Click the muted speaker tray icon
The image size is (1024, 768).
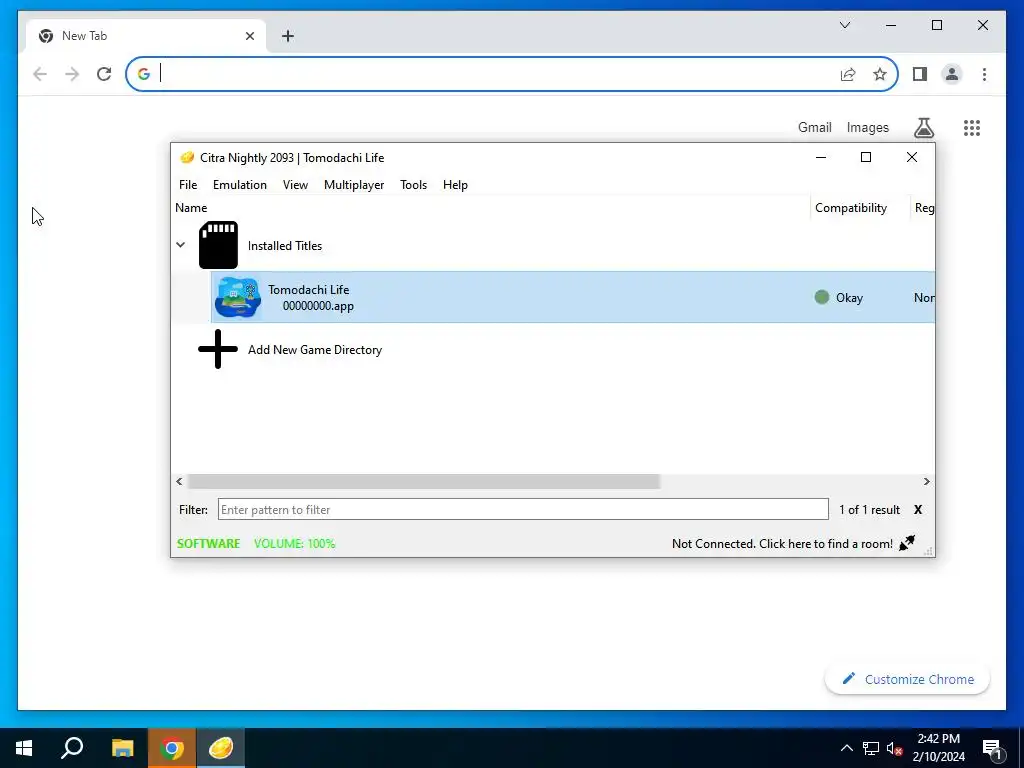[x=894, y=748]
